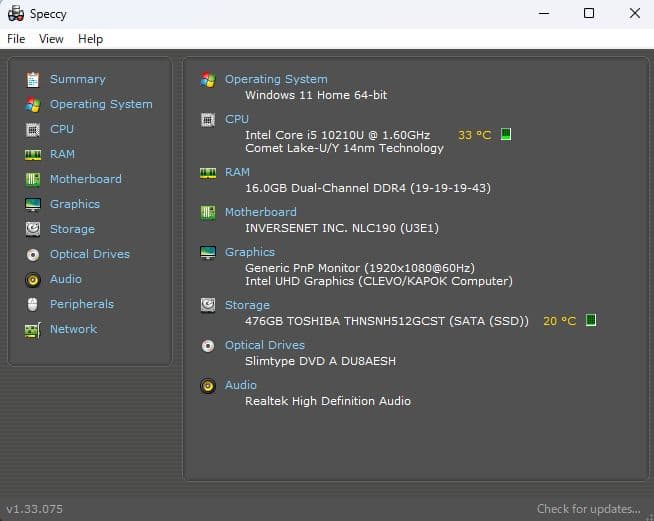Click the green storage temperature indicator icon
The image size is (654, 521).
click(591, 320)
